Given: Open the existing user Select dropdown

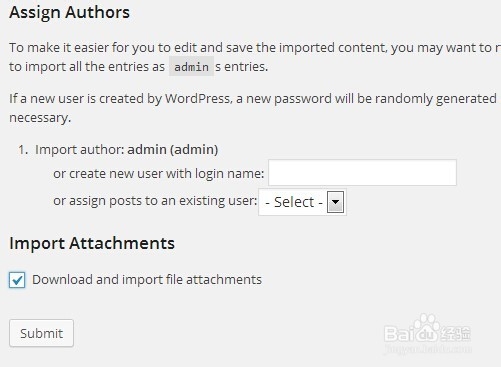Looking at the screenshot, I should pyautogui.click(x=302, y=202).
